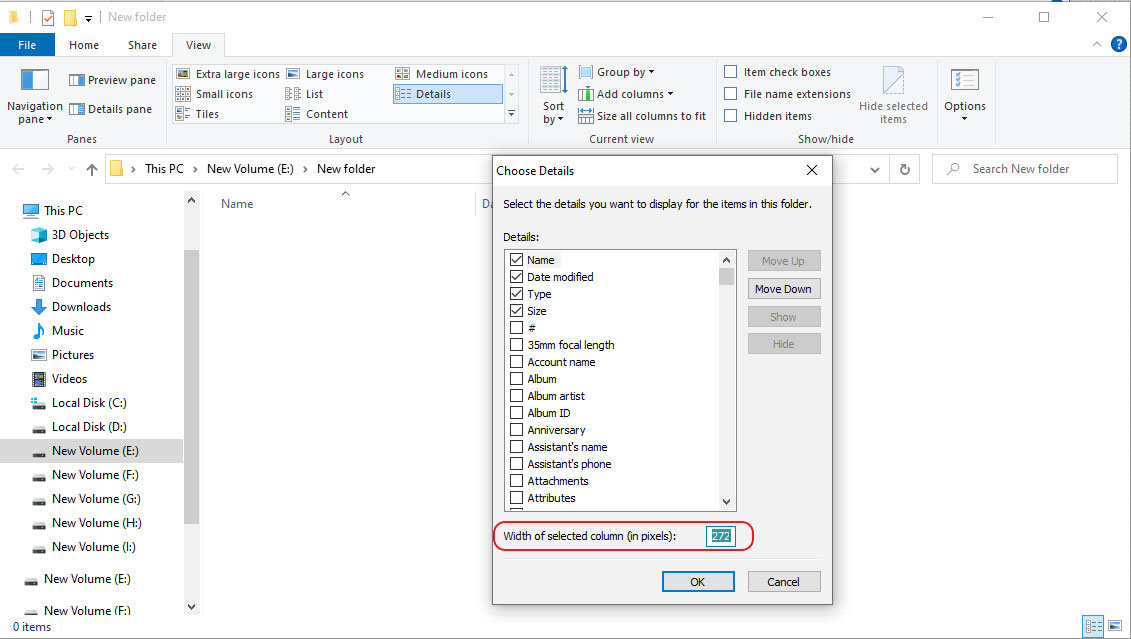
Task: Check the 35mm focal length detail
Action: tap(516, 345)
